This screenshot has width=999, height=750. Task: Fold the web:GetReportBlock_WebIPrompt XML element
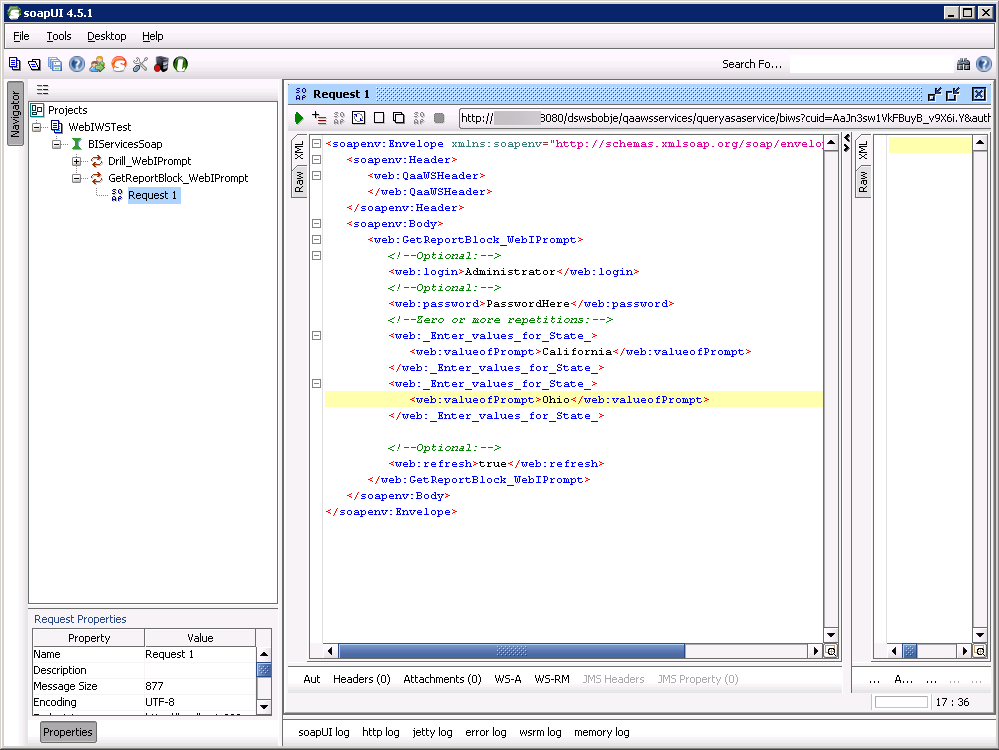pos(316,240)
